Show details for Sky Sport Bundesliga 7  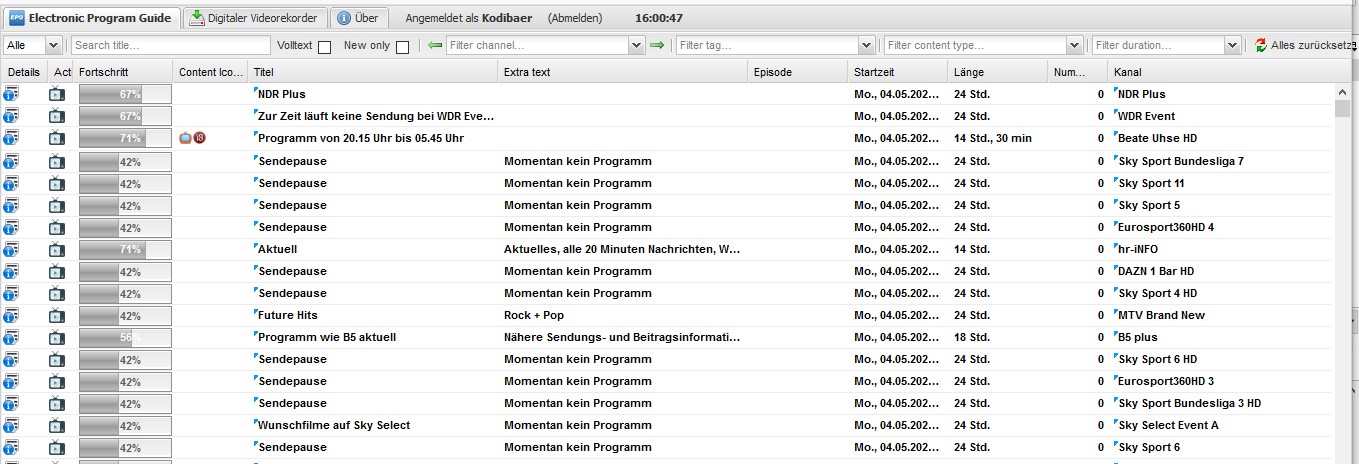tap(11, 160)
